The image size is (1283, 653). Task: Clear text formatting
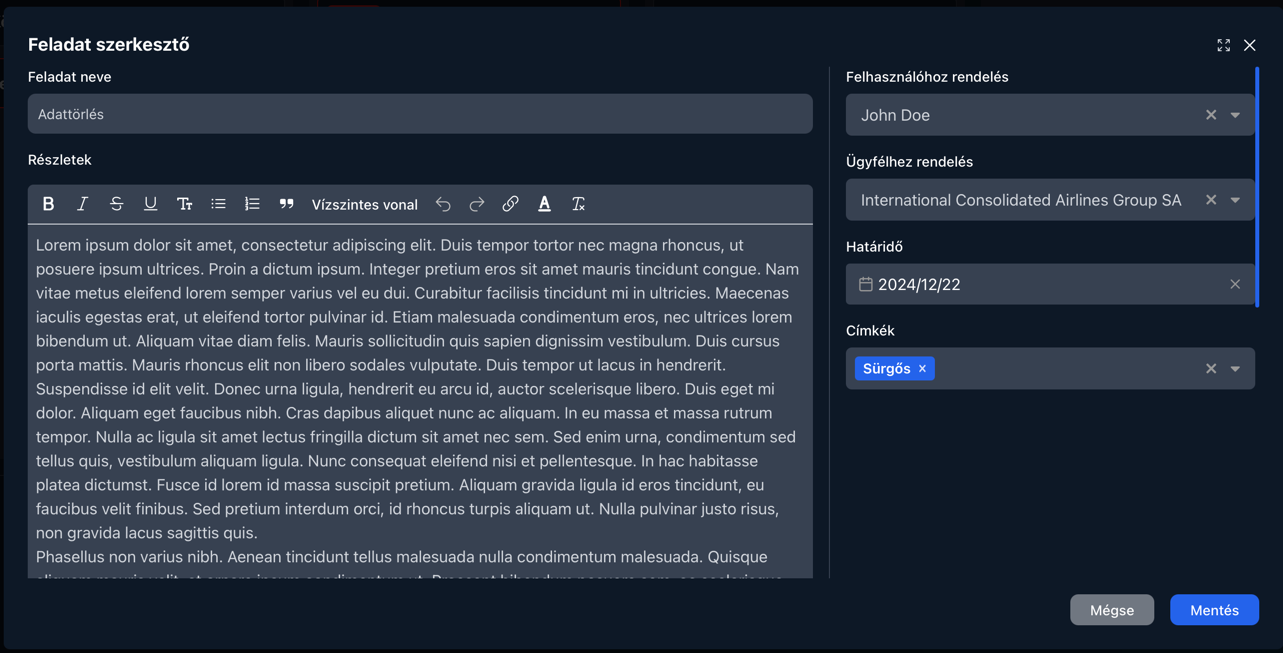tap(578, 204)
